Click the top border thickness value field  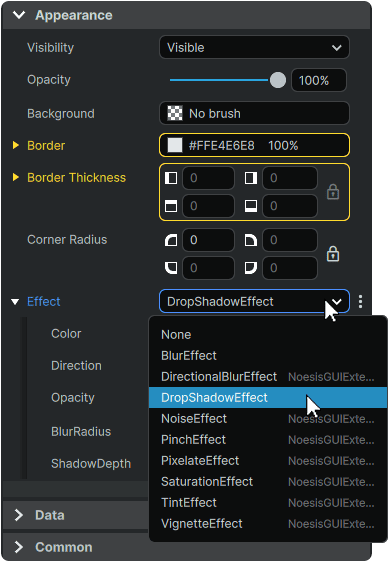coord(208,206)
